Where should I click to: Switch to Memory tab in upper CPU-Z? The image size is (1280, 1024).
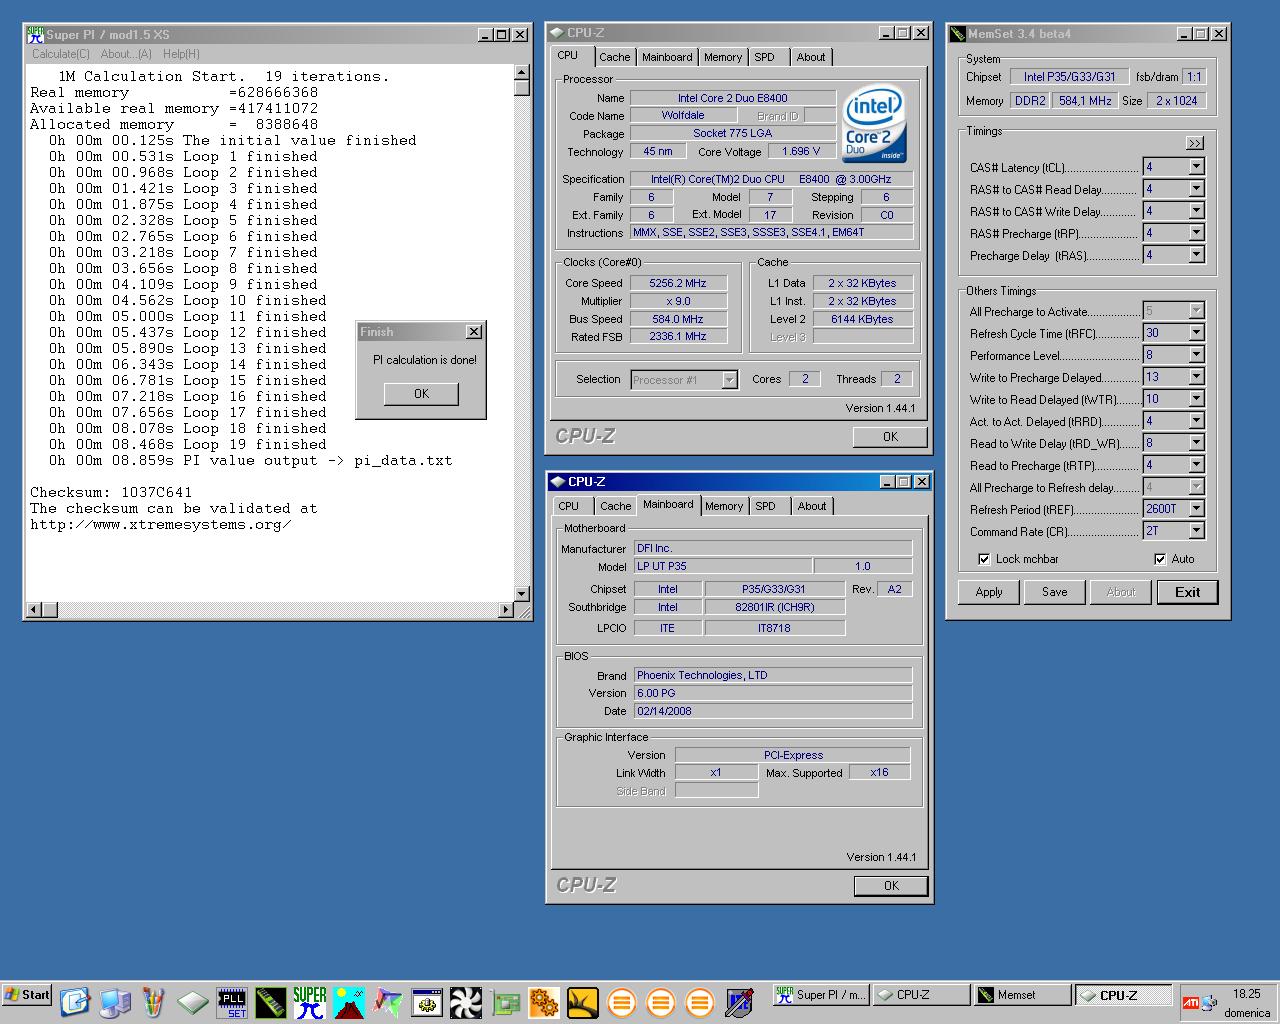click(722, 57)
